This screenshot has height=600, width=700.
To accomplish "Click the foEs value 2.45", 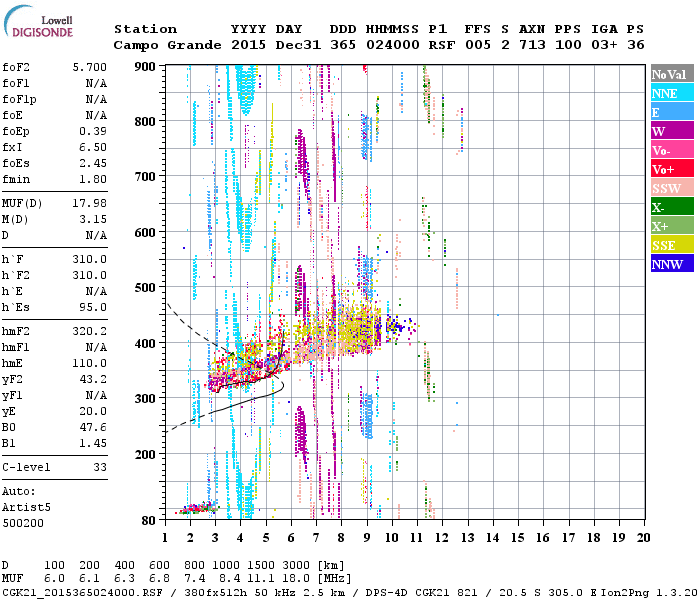I will pyautogui.click(x=93, y=163).
